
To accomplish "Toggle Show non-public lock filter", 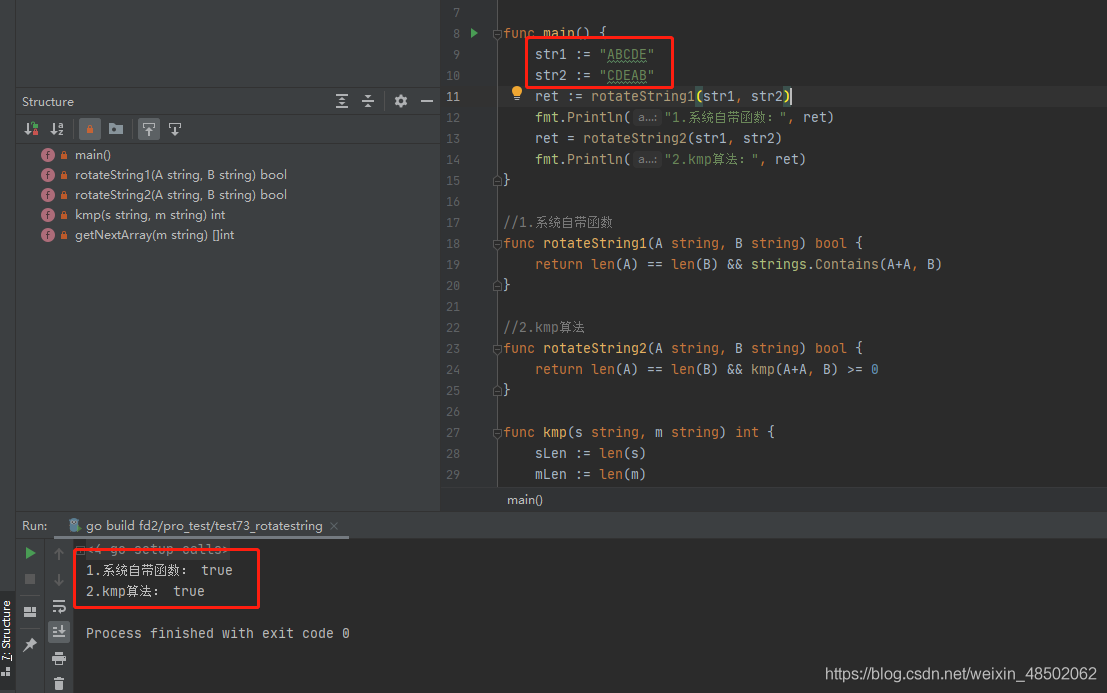I will tap(90, 129).
